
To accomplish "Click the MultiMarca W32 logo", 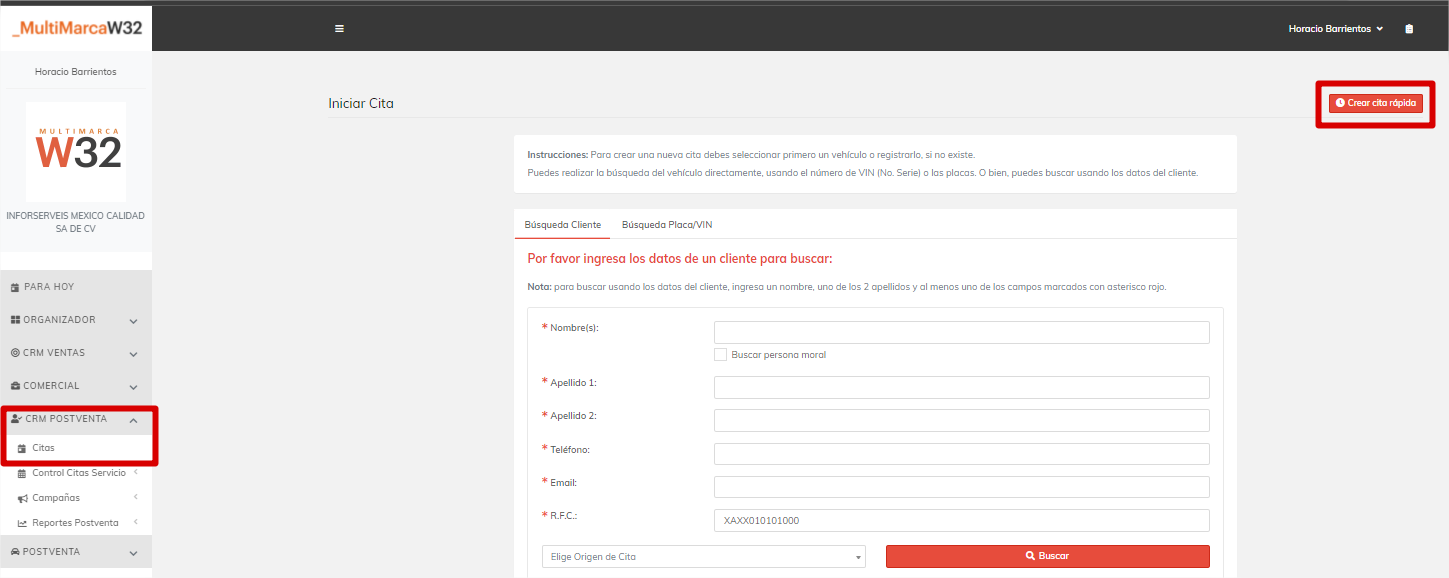I will coord(76,28).
